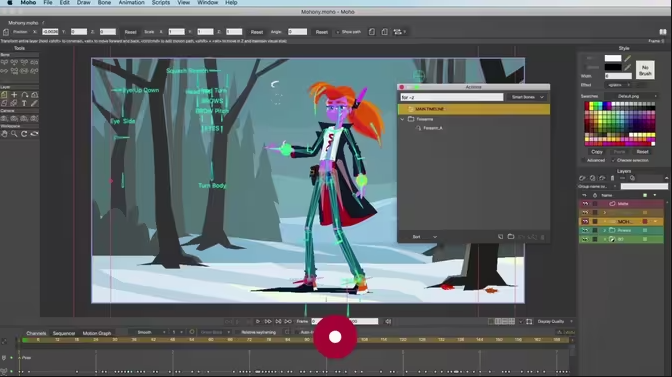
Task: Select the Shear Layer tool
Action: pyautogui.click(x=4, y=103)
